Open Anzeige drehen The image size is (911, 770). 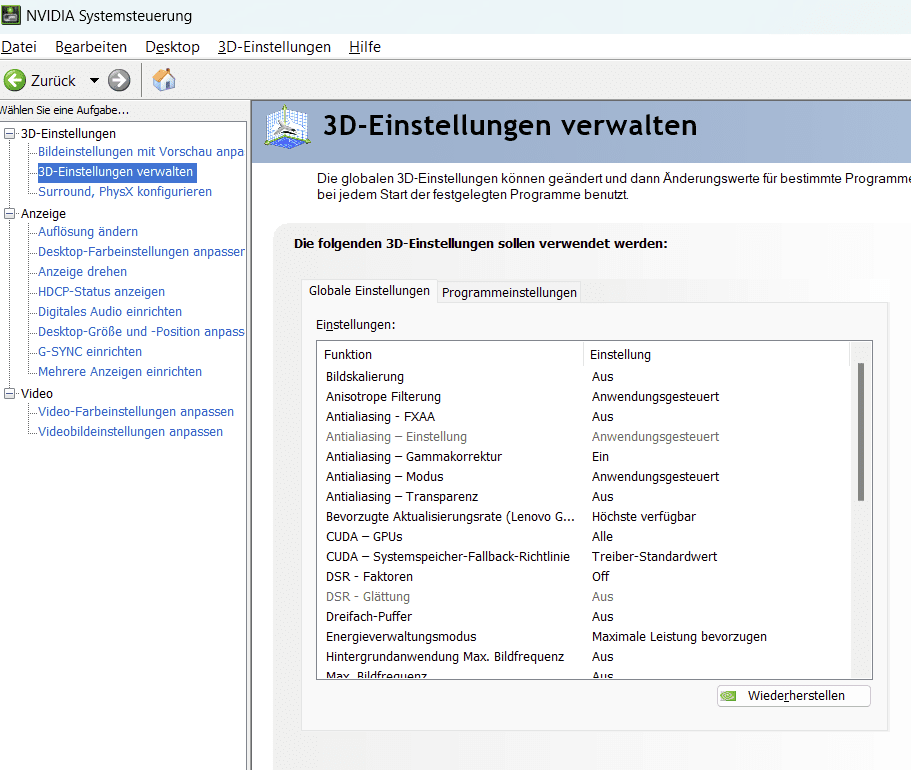(83, 272)
